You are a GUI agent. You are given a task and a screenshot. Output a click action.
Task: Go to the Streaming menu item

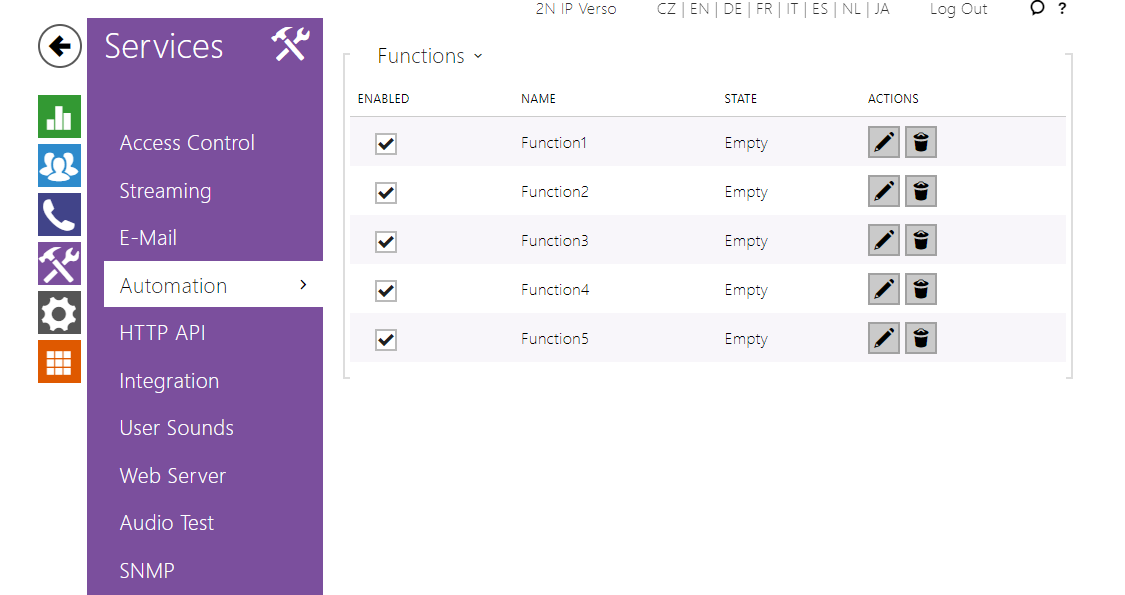pyautogui.click(x=165, y=191)
